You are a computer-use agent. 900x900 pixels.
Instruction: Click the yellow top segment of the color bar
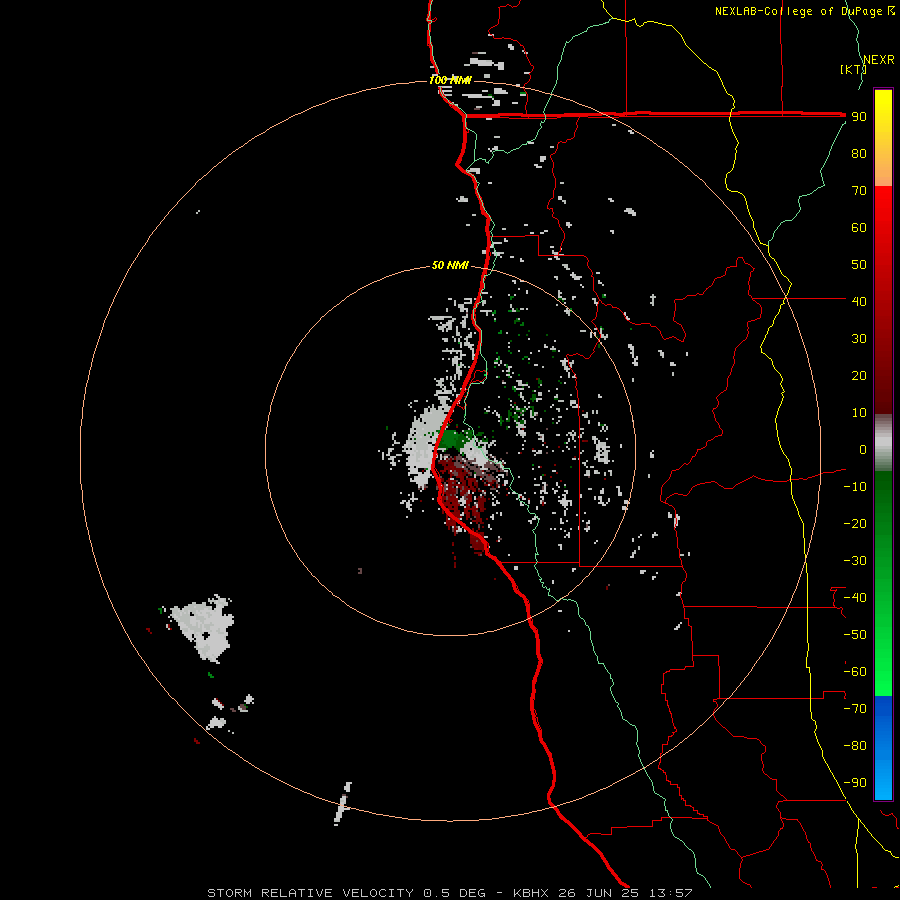tap(883, 138)
